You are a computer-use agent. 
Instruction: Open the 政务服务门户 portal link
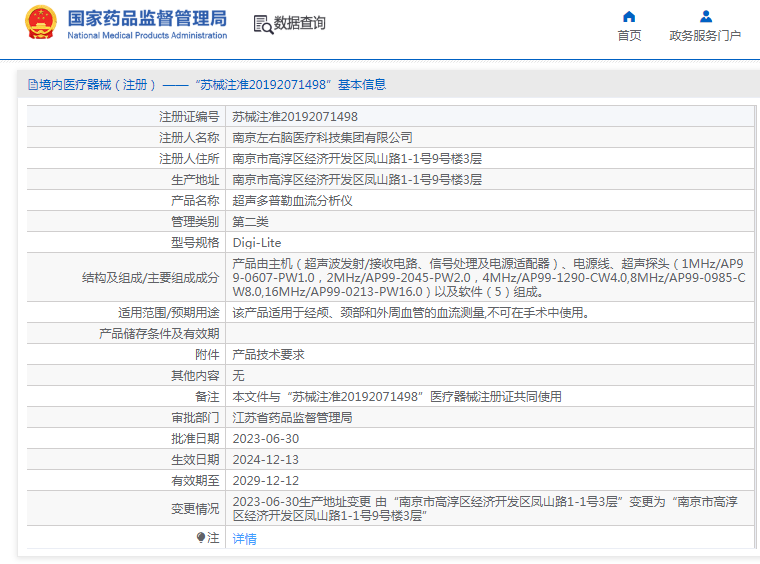click(705, 35)
